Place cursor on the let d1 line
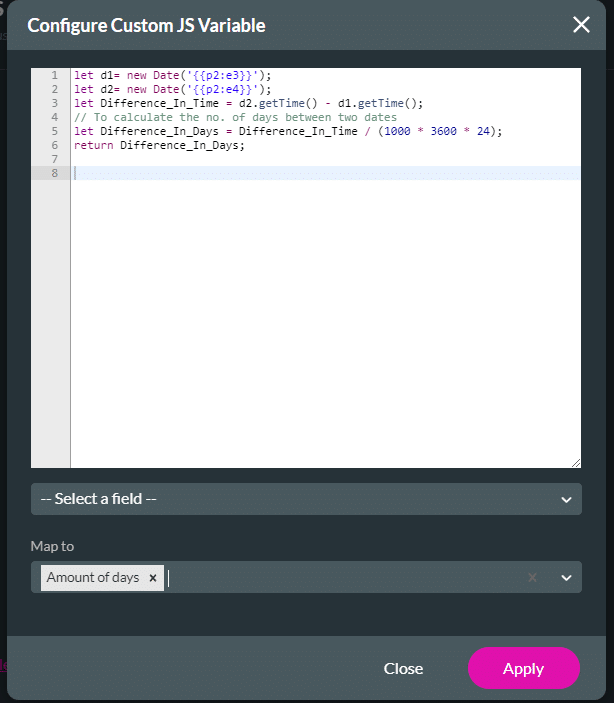Viewport: 614px width, 703px height. coord(172,75)
